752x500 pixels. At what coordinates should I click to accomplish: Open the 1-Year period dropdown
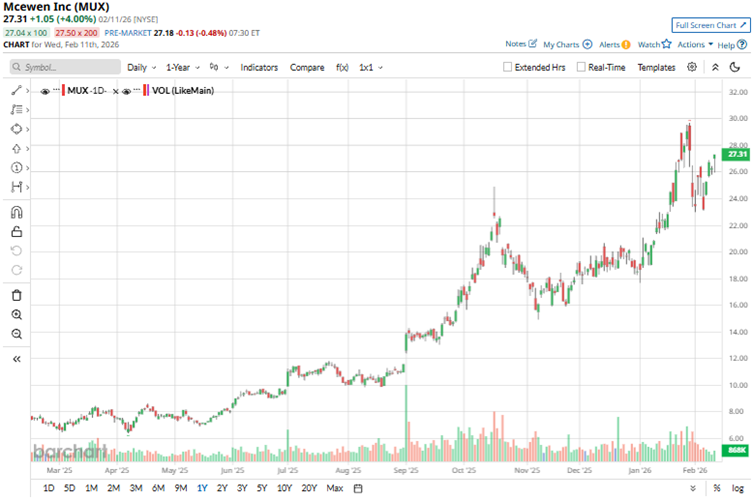pos(183,68)
